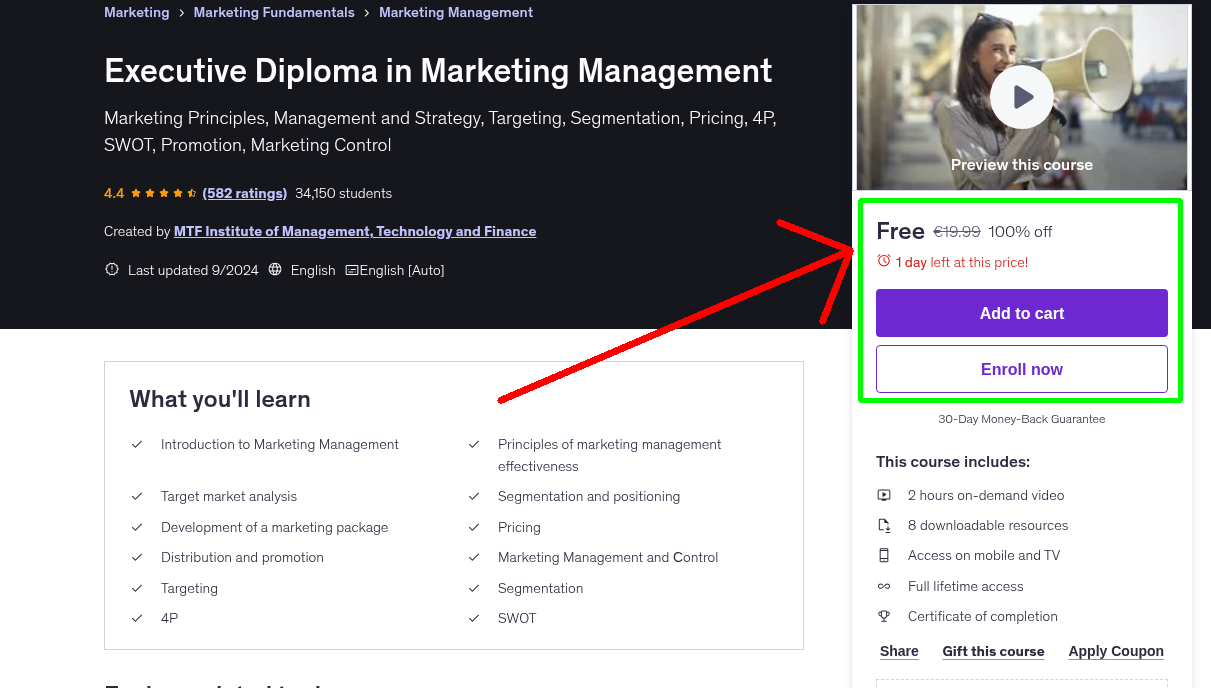Click the English [Auto] caption text
Viewport: 1211px width, 688px height.
point(402,270)
